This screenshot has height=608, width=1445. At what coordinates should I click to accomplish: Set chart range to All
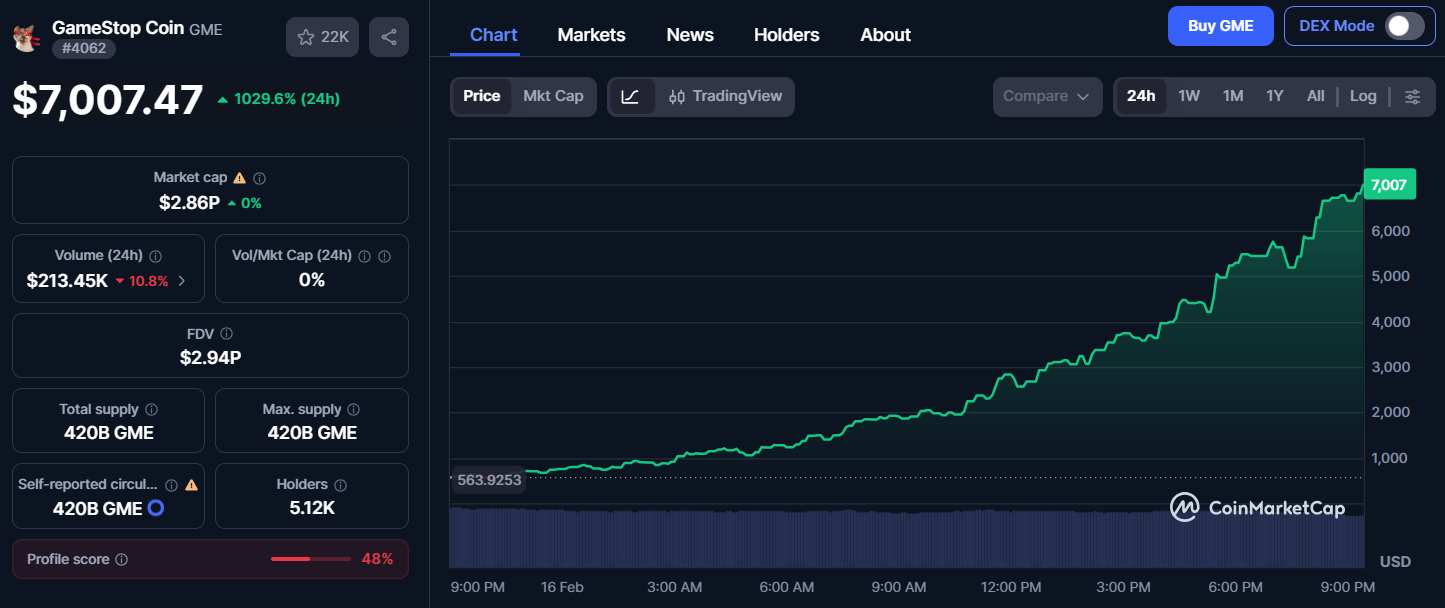click(x=1315, y=96)
